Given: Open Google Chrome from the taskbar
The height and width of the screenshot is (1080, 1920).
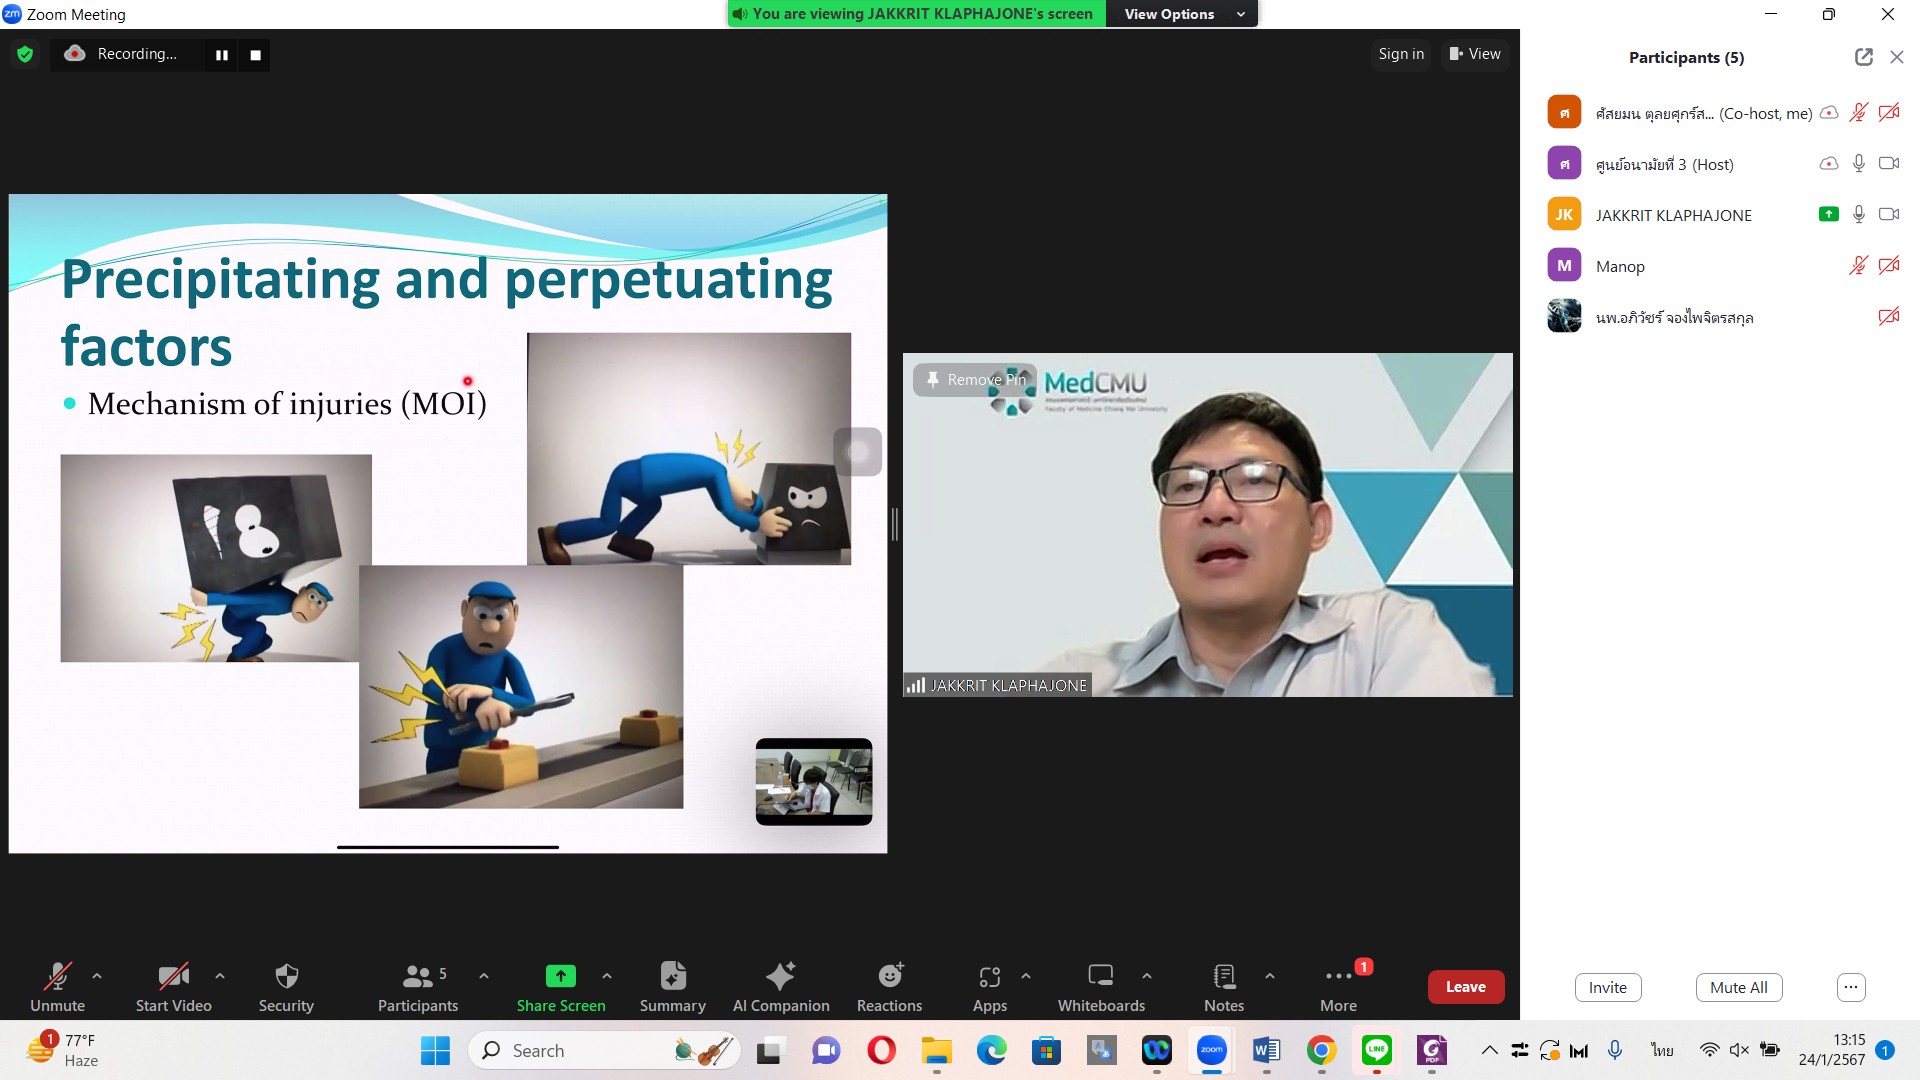Looking at the screenshot, I should pos(1321,1050).
